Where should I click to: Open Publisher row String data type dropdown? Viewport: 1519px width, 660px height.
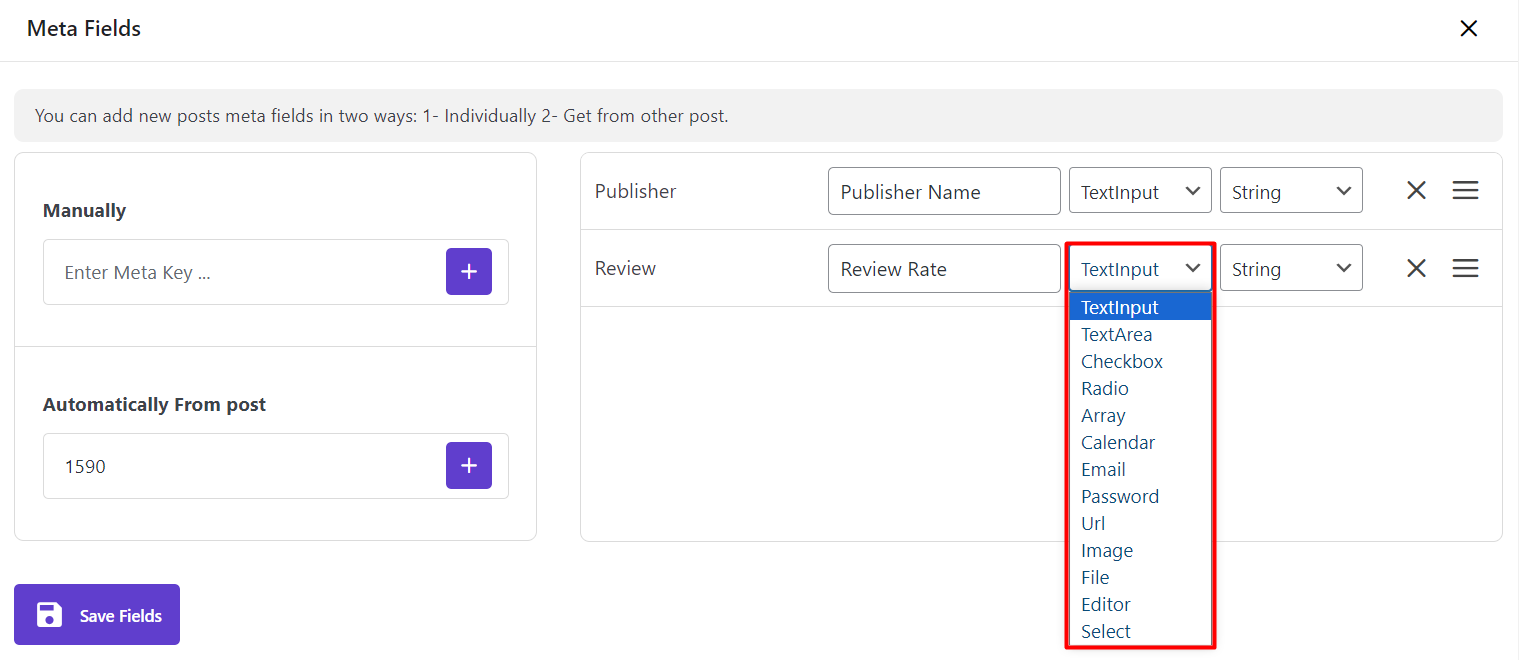[1290, 191]
